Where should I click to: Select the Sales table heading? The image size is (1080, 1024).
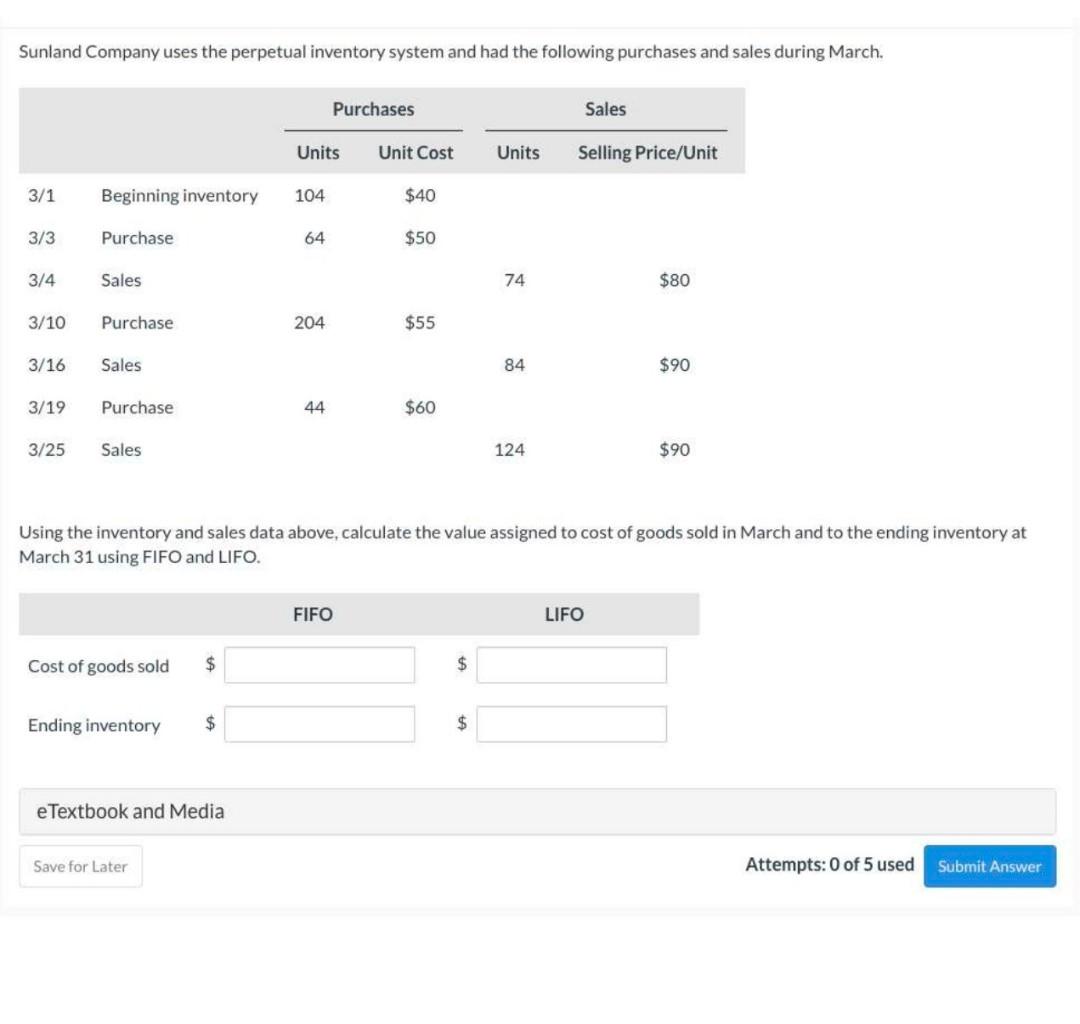coord(605,109)
